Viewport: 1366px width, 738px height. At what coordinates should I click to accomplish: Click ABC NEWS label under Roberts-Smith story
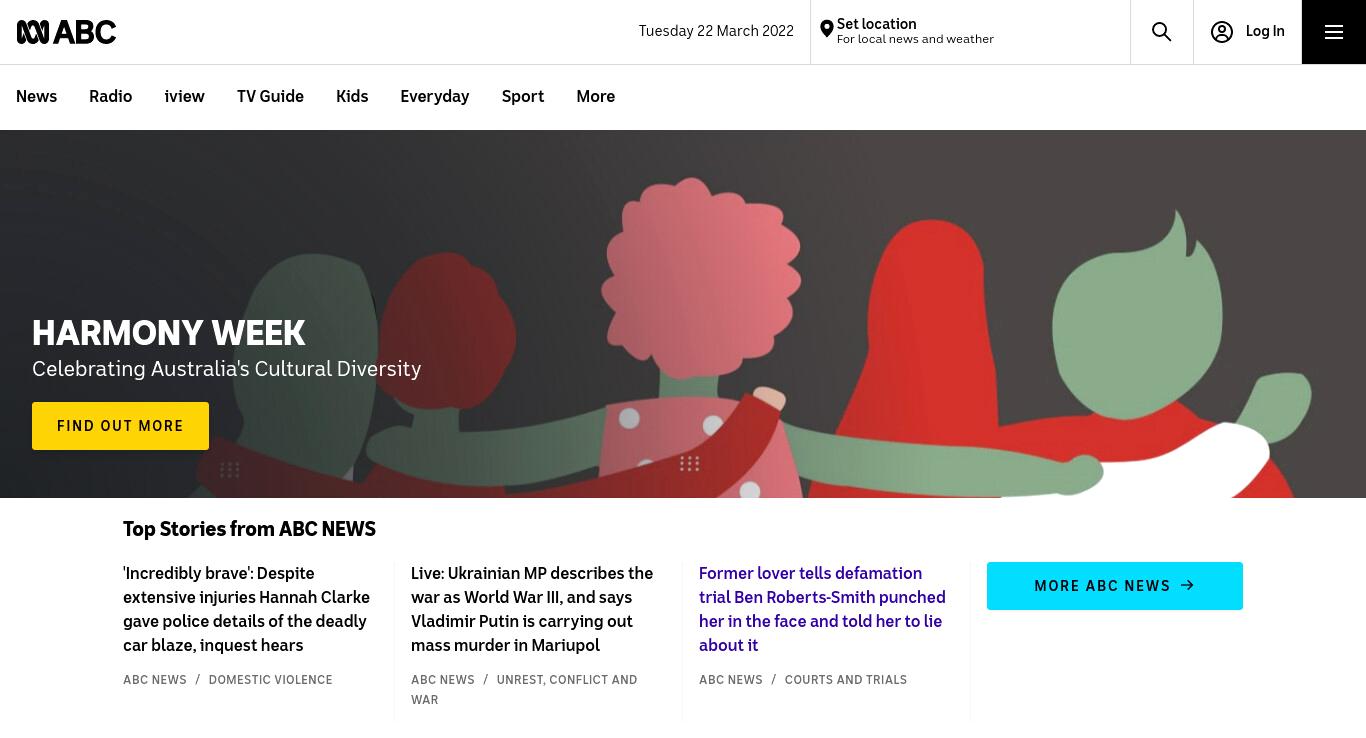[x=731, y=680]
